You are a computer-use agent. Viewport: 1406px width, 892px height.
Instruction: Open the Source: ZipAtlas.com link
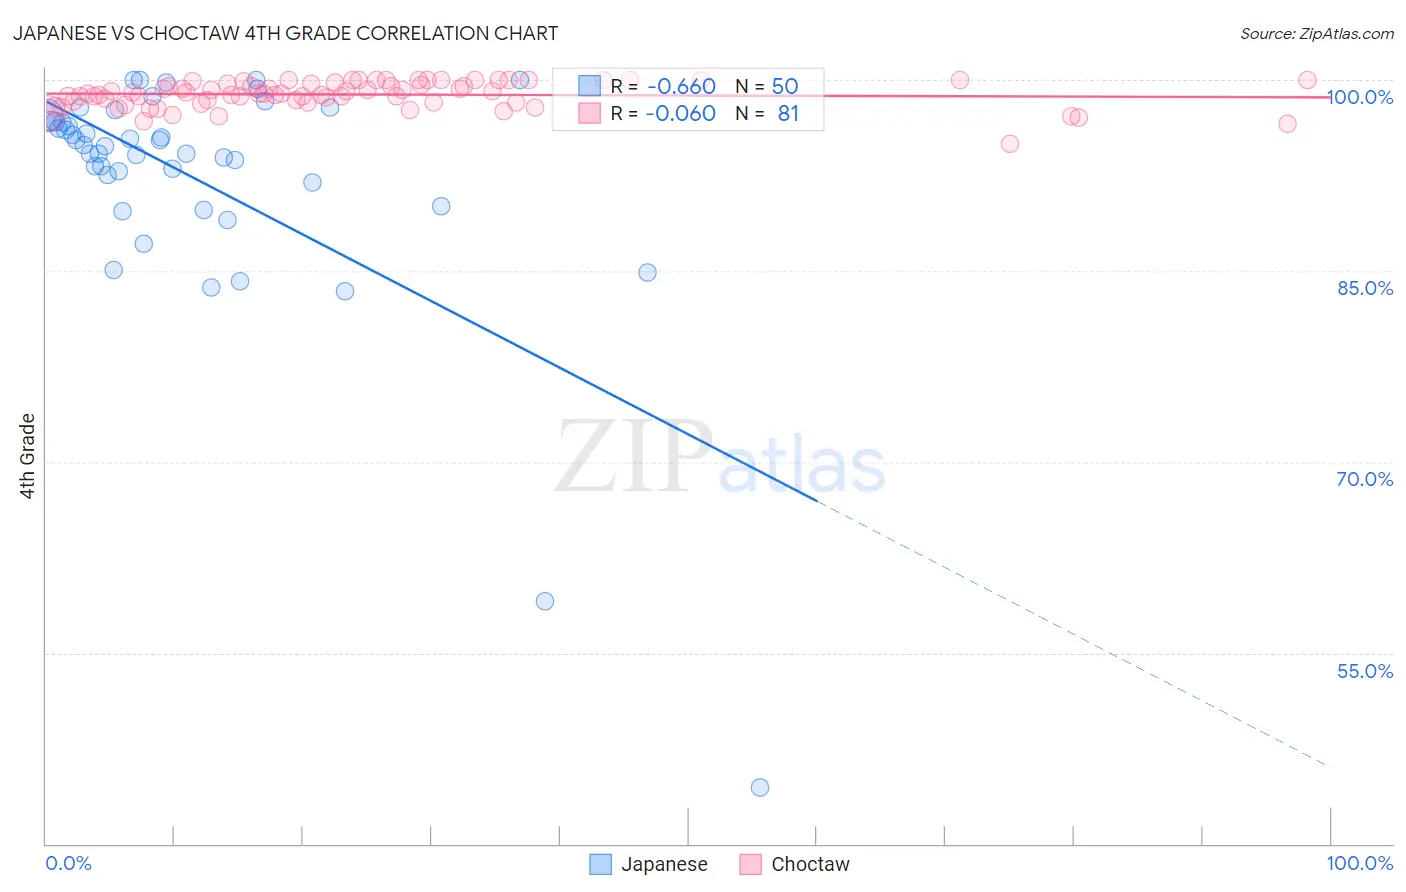1317,34
